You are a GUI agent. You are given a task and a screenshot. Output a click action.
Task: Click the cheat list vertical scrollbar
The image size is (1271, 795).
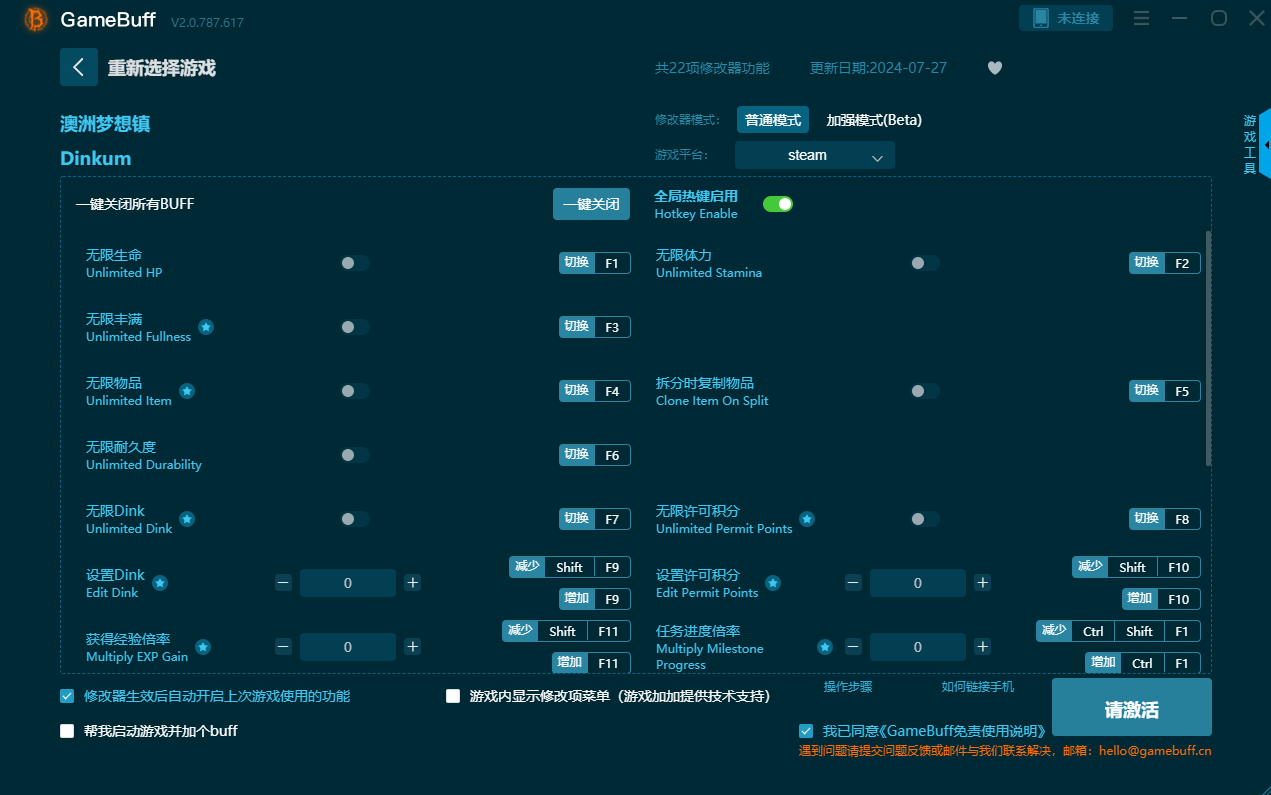[x=1208, y=348]
